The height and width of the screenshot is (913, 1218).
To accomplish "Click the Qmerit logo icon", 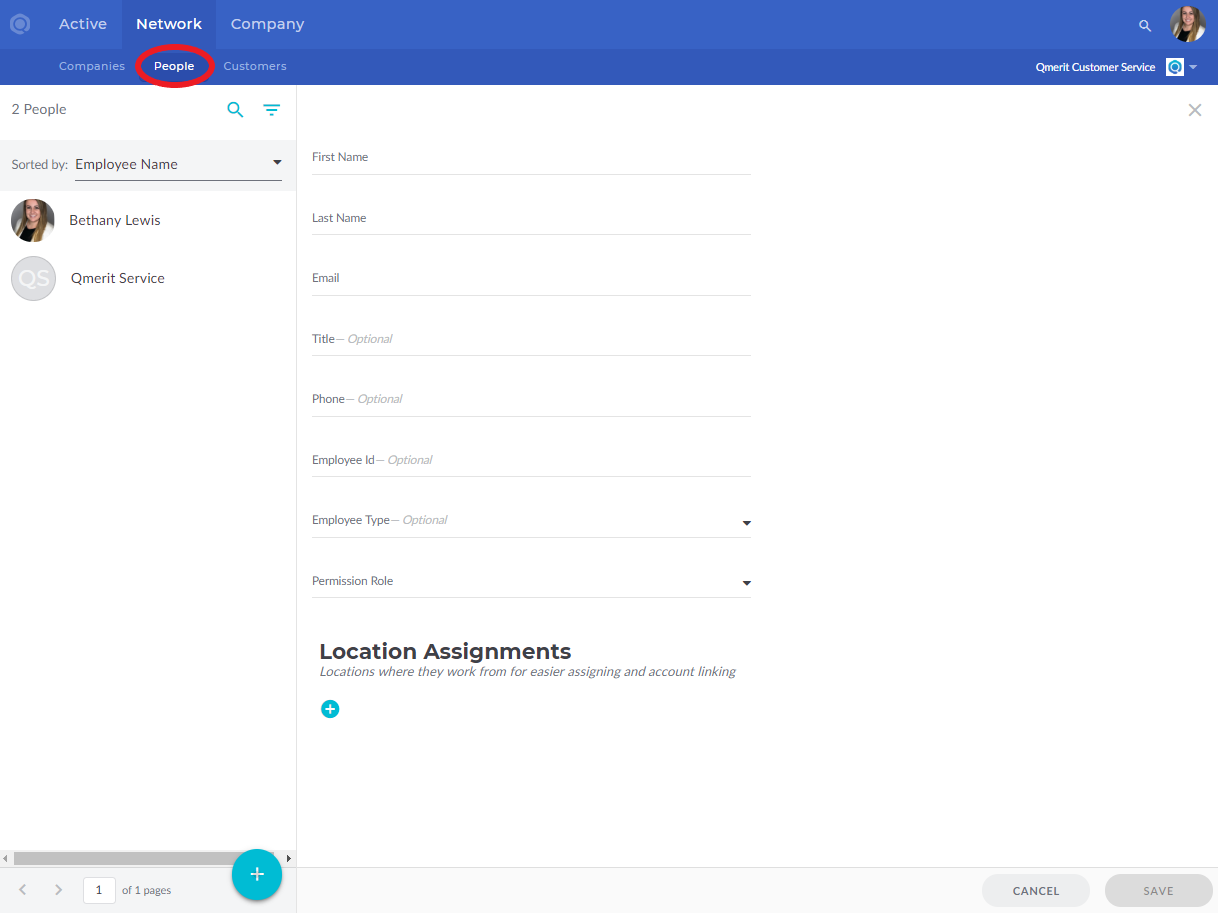I will tap(20, 24).
